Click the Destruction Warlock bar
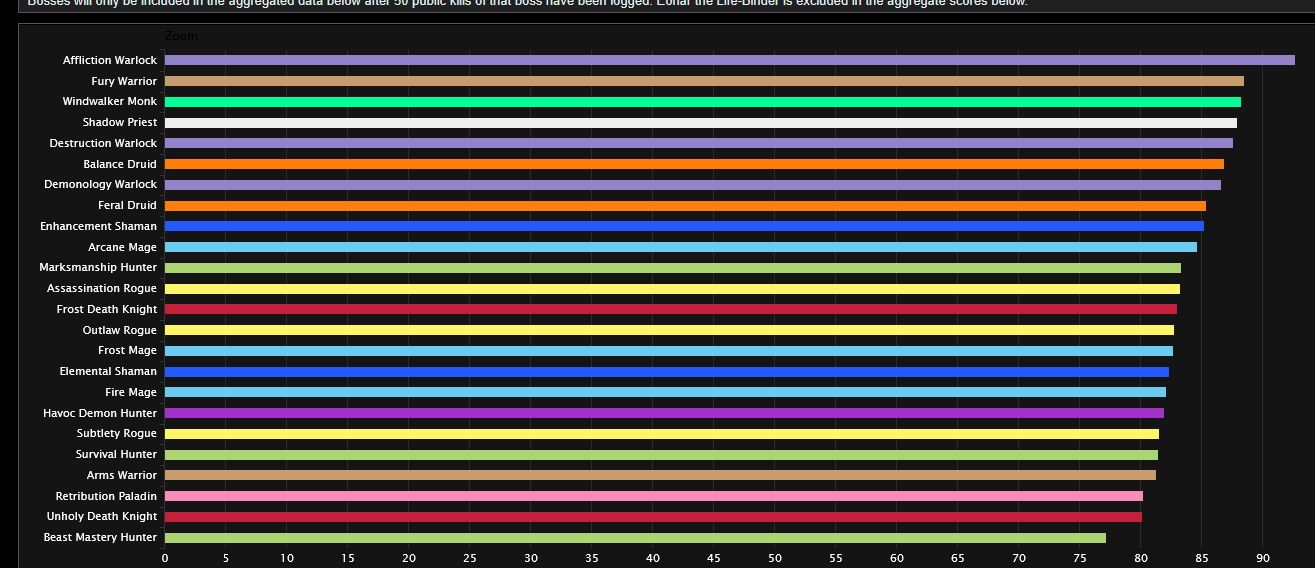1315x568 pixels. tap(699, 143)
